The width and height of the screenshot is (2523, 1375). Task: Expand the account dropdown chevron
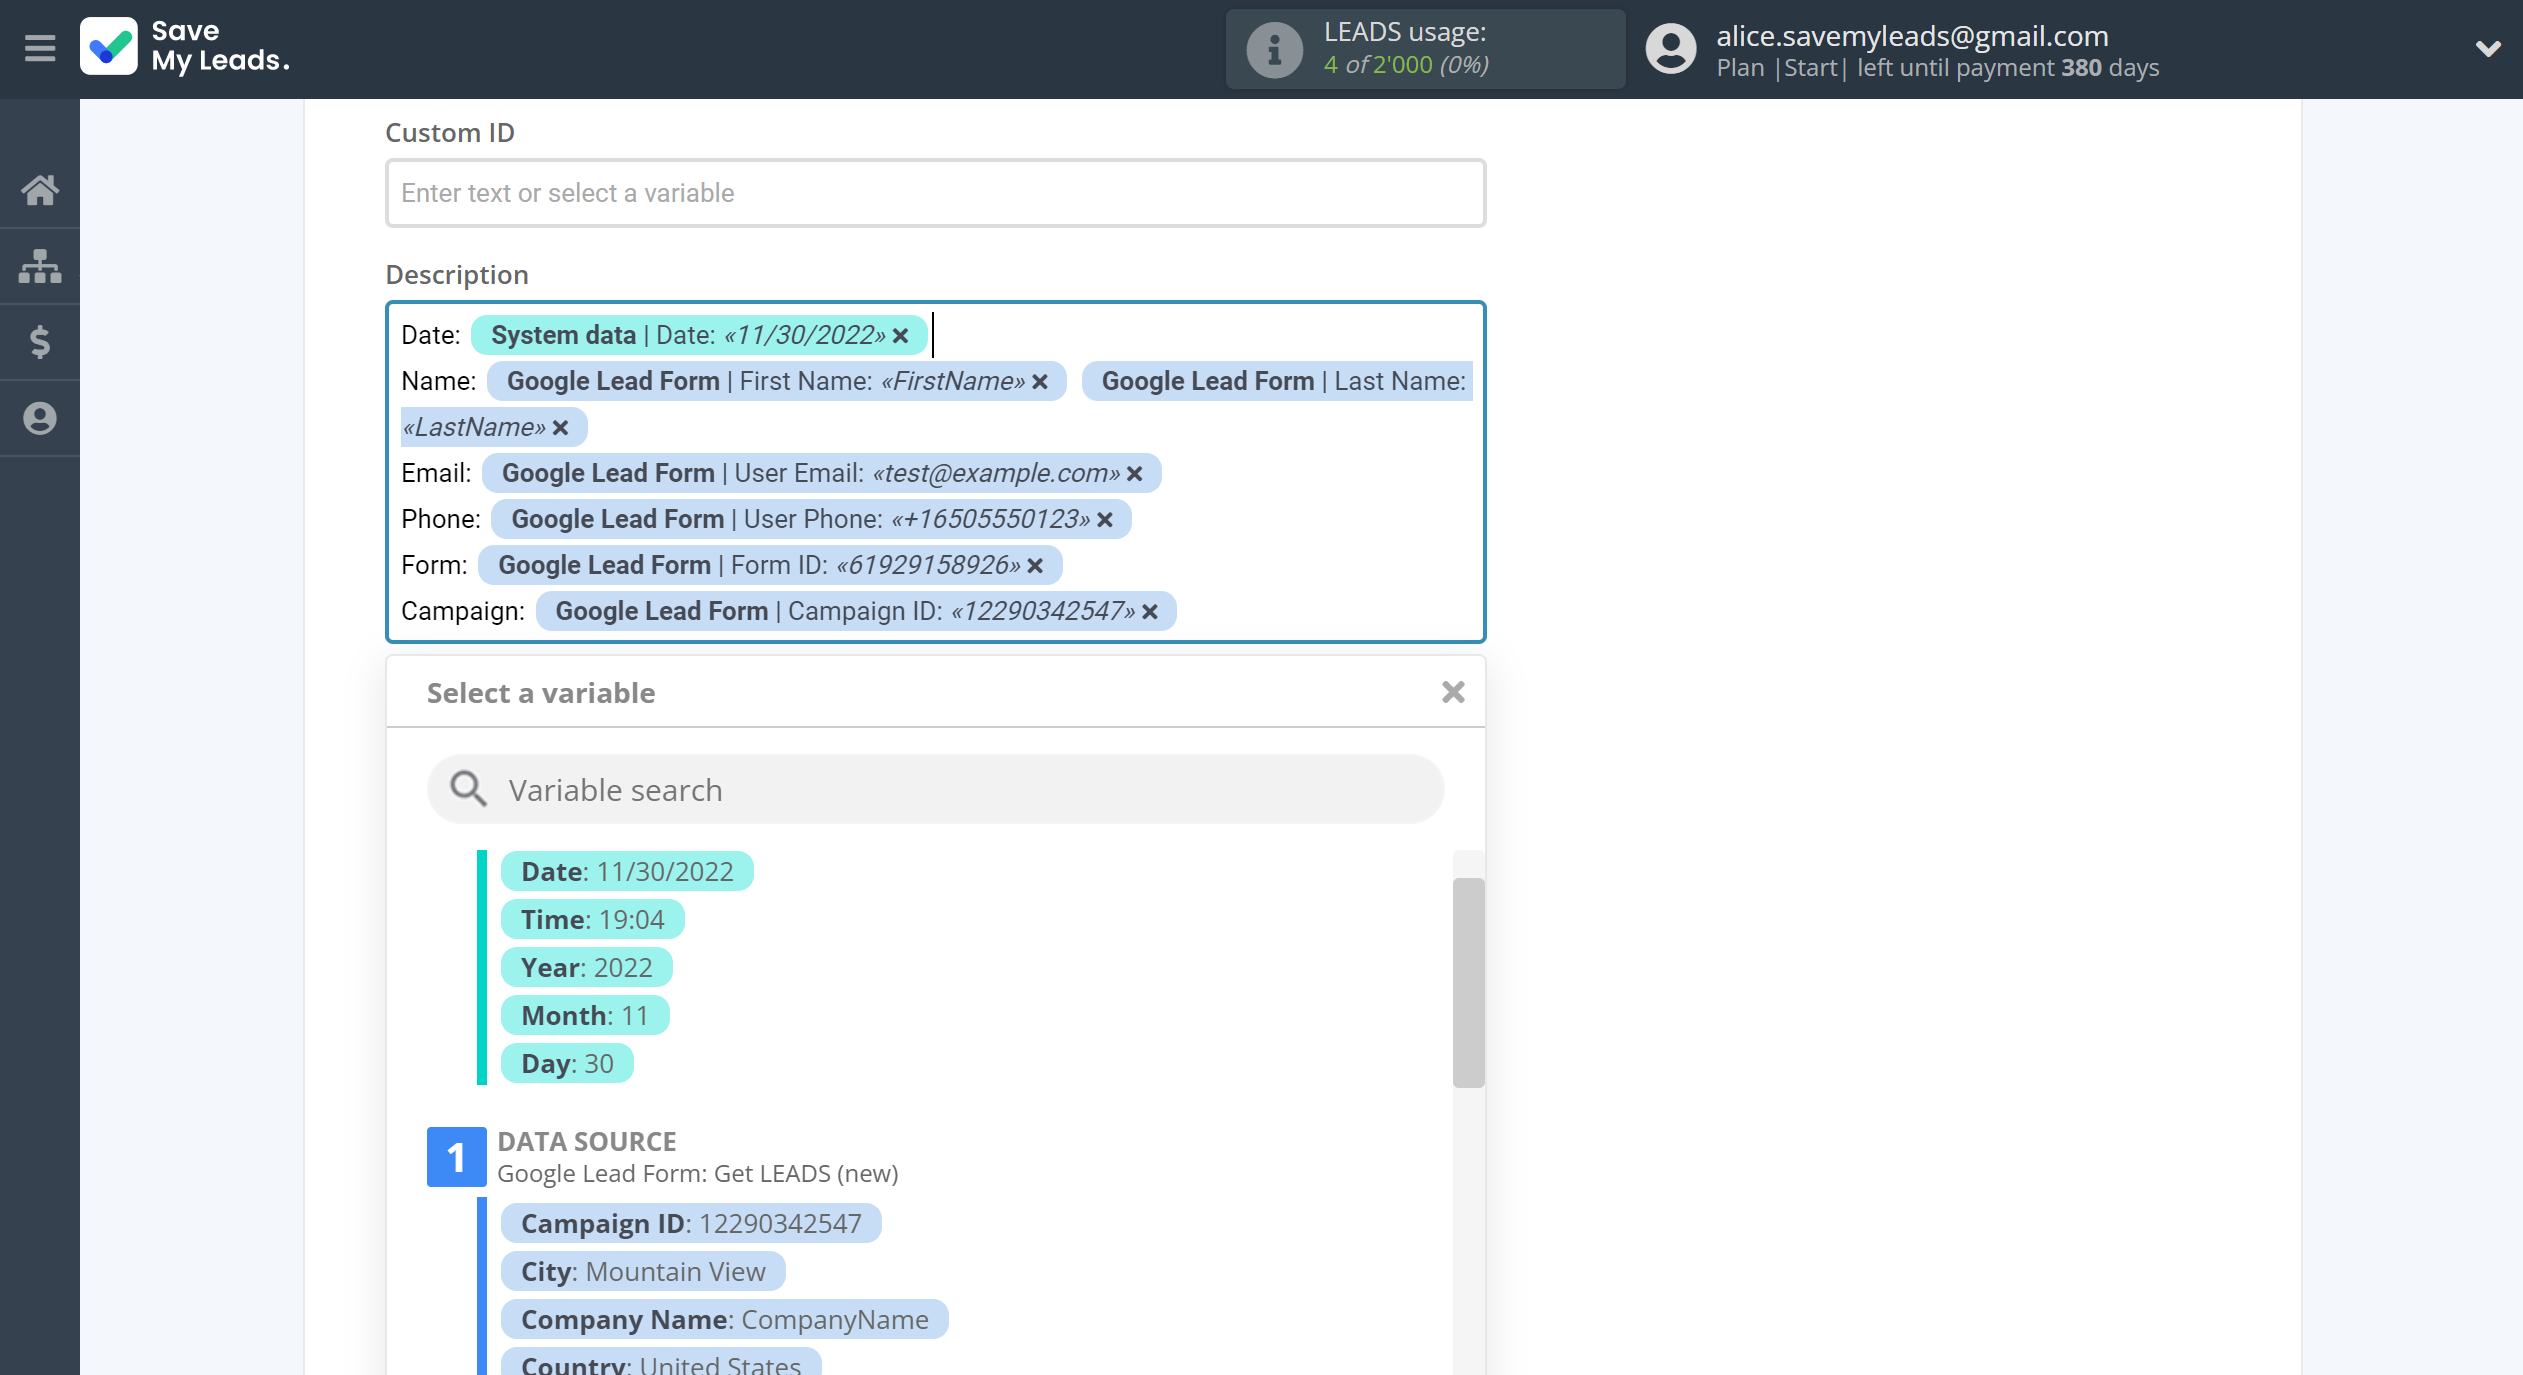pos(2488,48)
